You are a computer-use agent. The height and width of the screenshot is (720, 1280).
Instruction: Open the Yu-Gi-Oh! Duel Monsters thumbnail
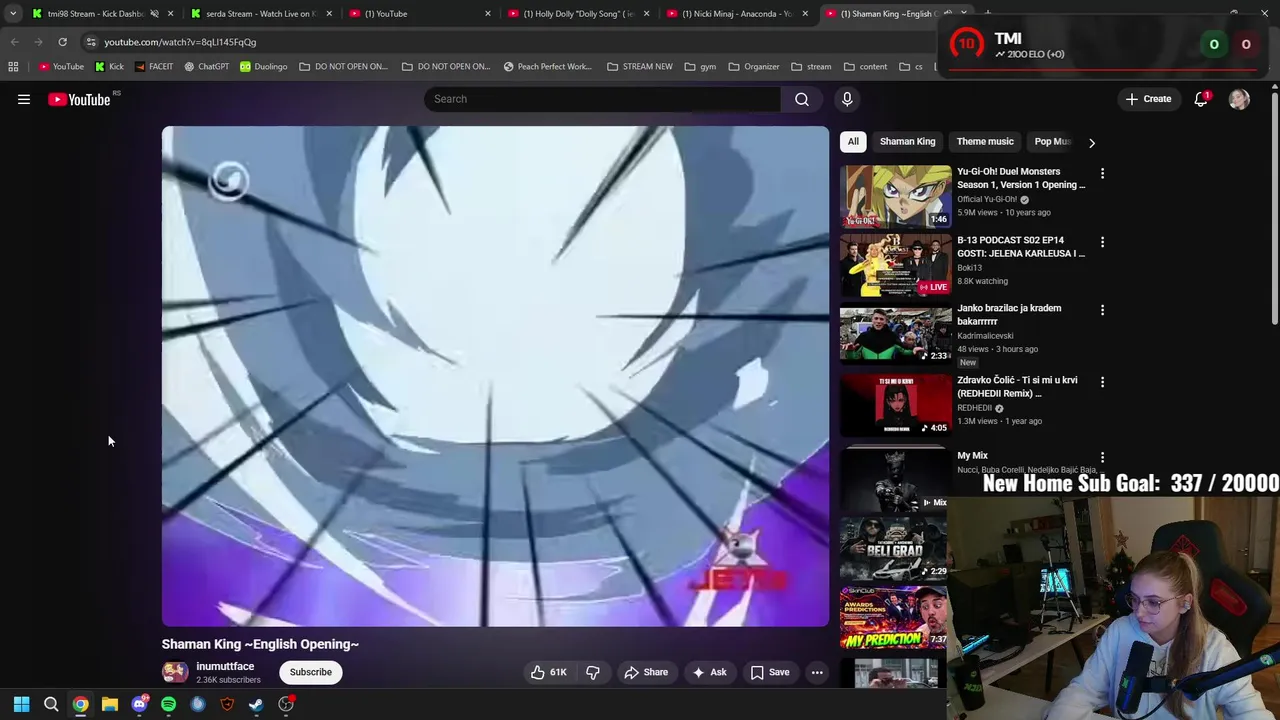point(895,196)
